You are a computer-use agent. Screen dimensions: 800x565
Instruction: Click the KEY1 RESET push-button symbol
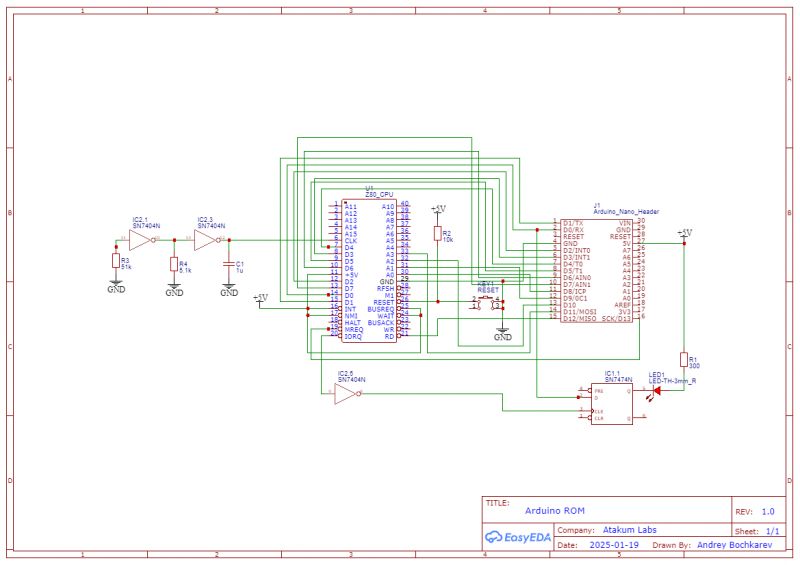(488, 302)
